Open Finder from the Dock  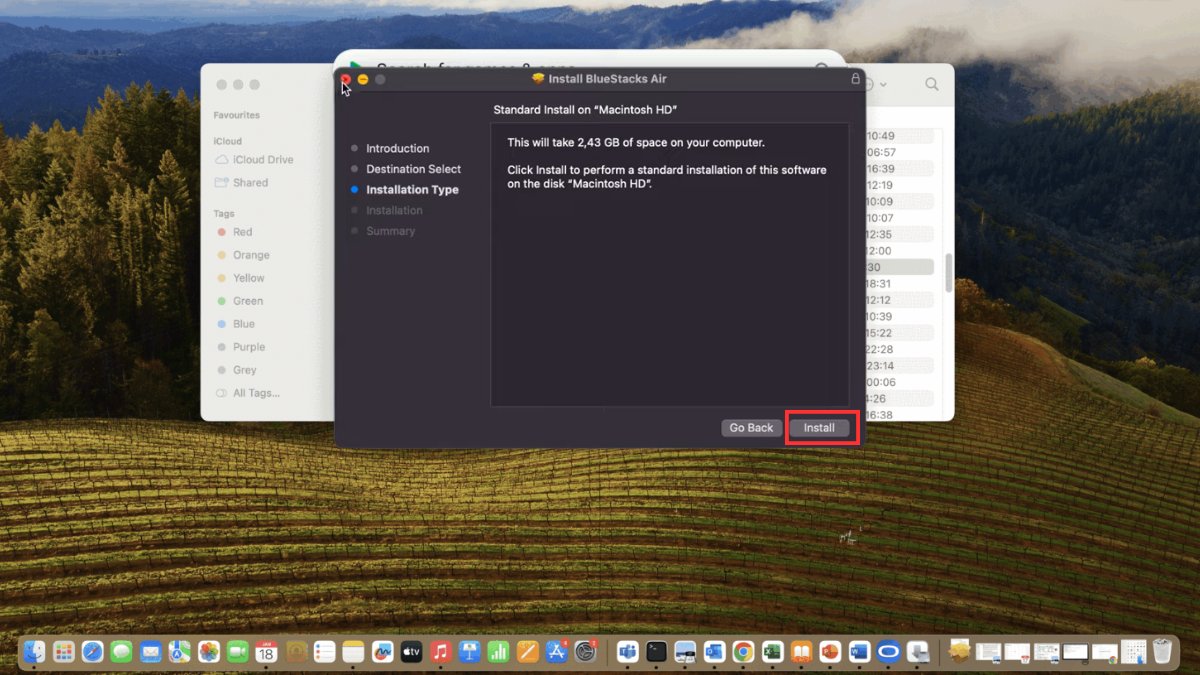pyautogui.click(x=34, y=652)
